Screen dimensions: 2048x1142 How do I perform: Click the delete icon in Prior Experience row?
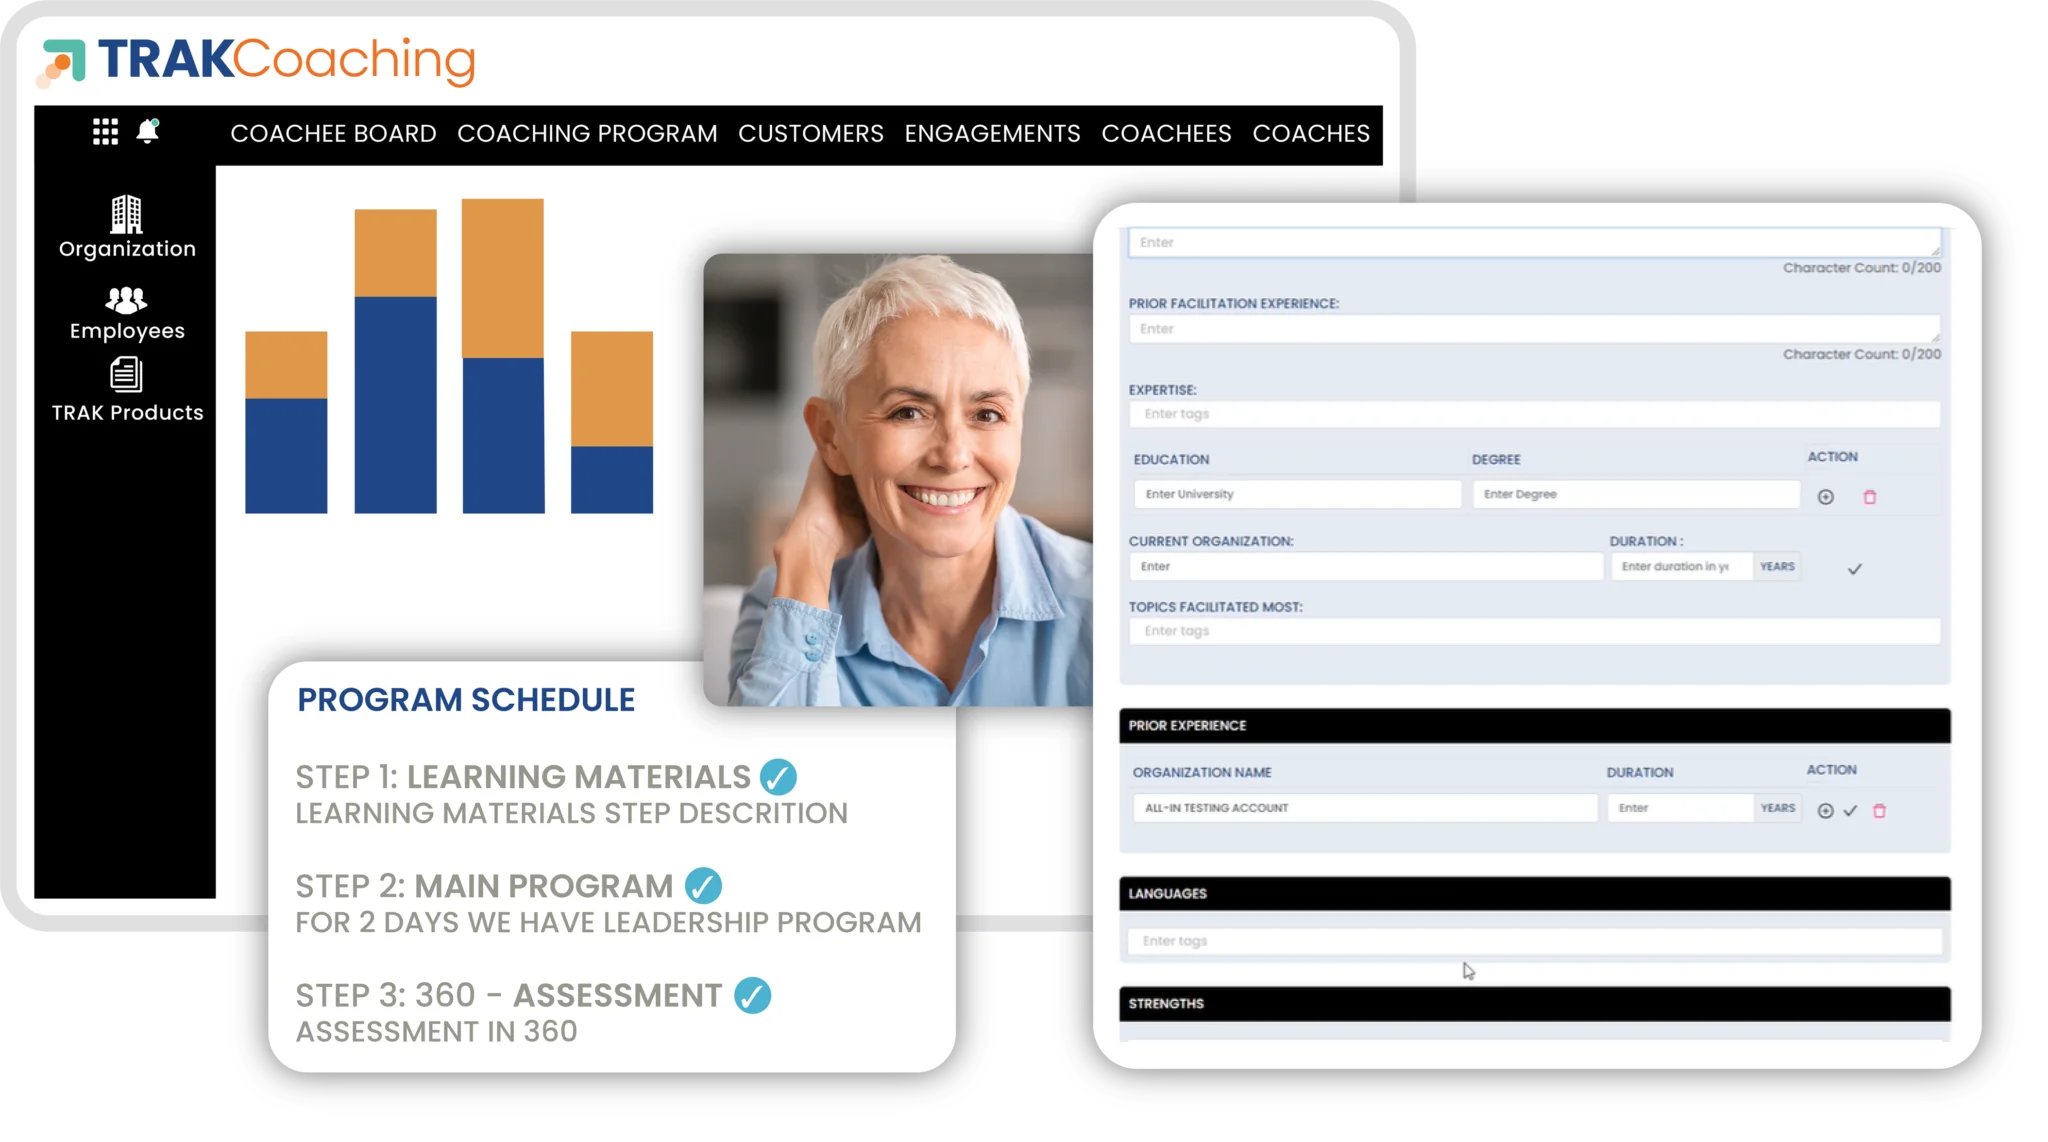pyautogui.click(x=1881, y=806)
